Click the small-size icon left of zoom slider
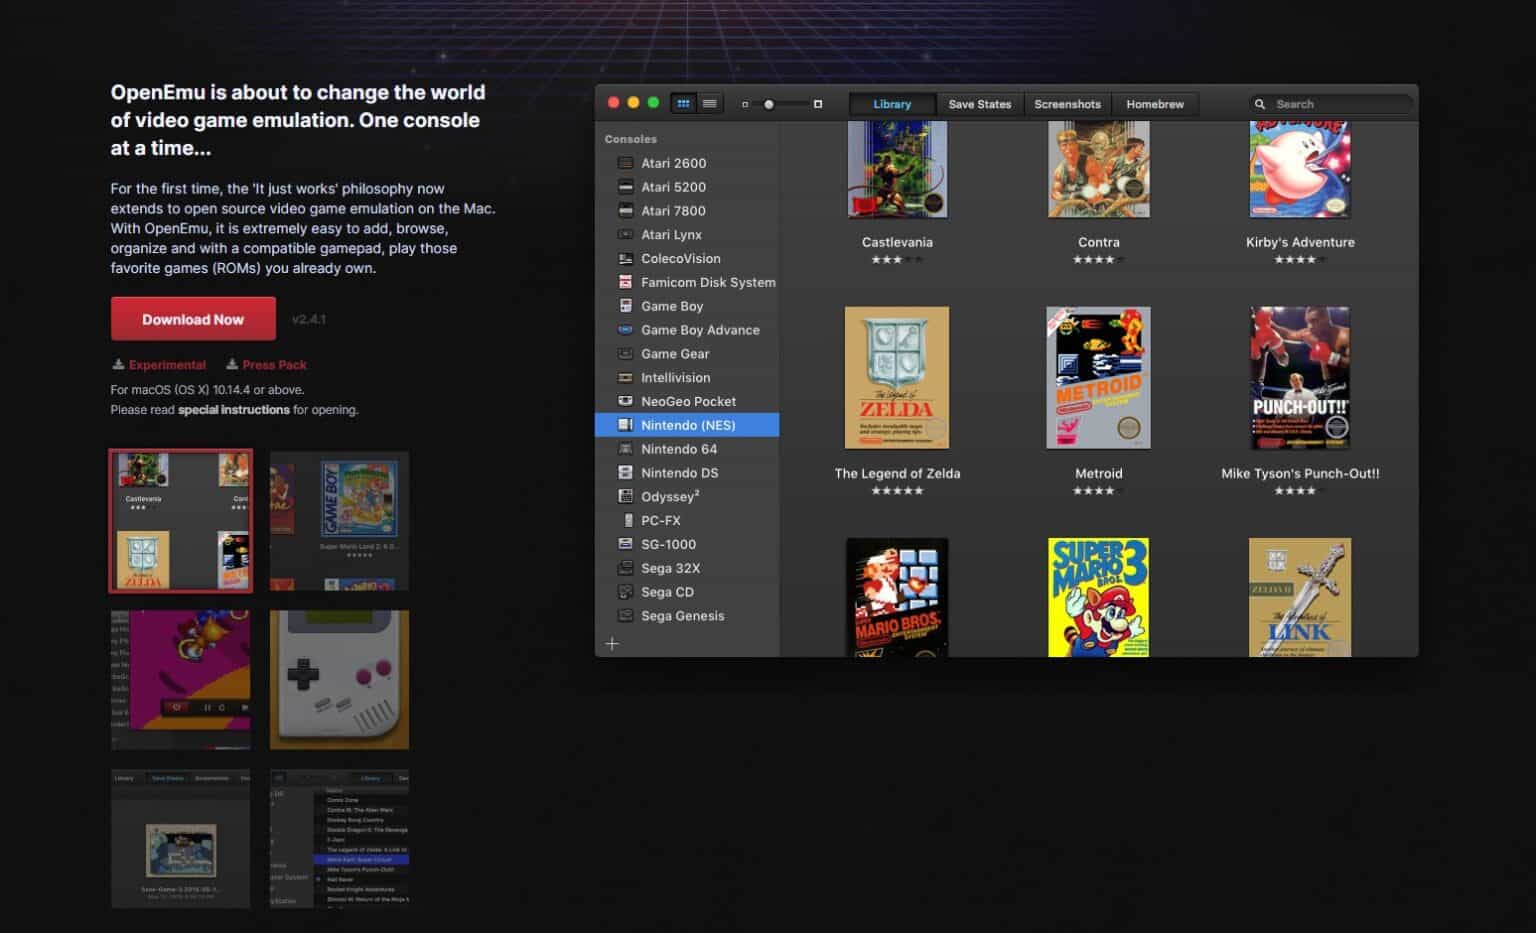The width and height of the screenshot is (1536, 933). (745, 104)
